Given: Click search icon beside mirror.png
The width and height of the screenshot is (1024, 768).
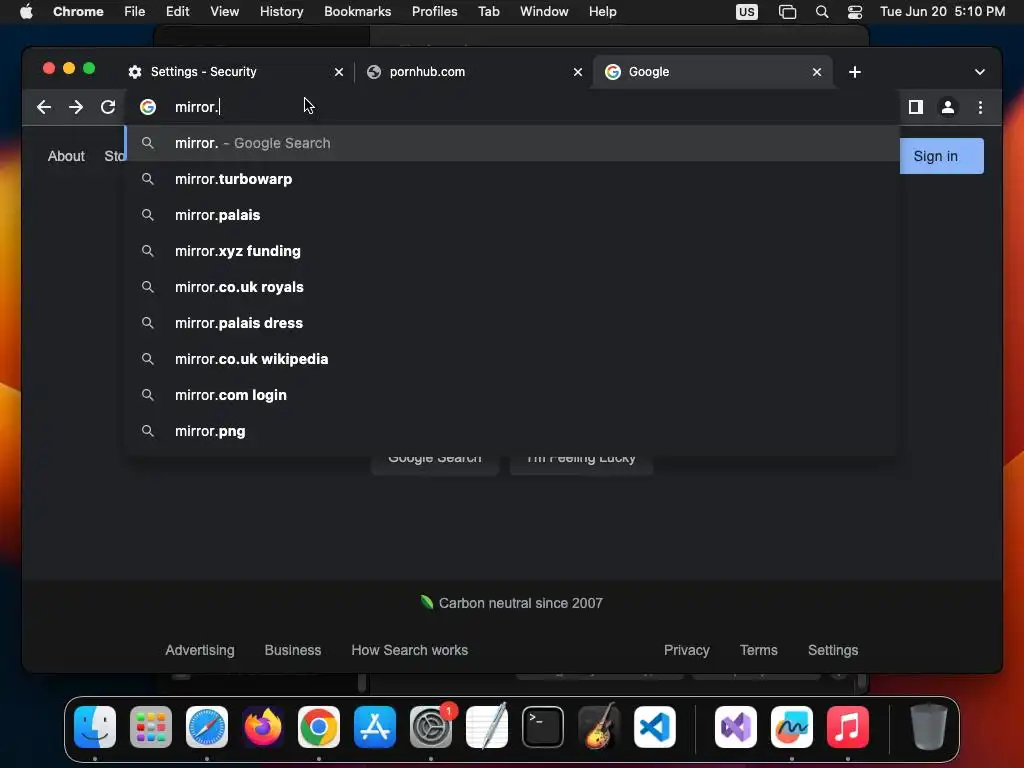Looking at the screenshot, I should click(x=148, y=430).
